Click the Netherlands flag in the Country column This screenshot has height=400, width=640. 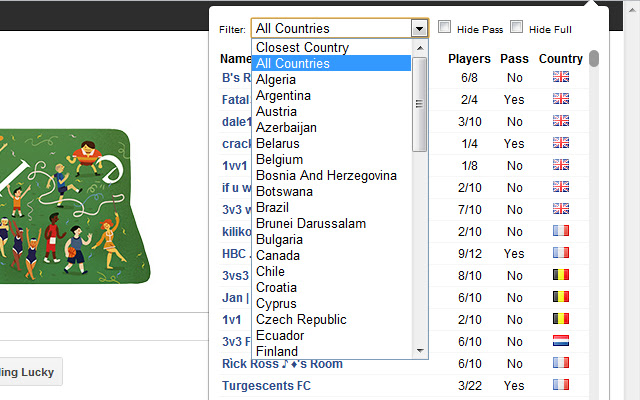(x=561, y=341)
